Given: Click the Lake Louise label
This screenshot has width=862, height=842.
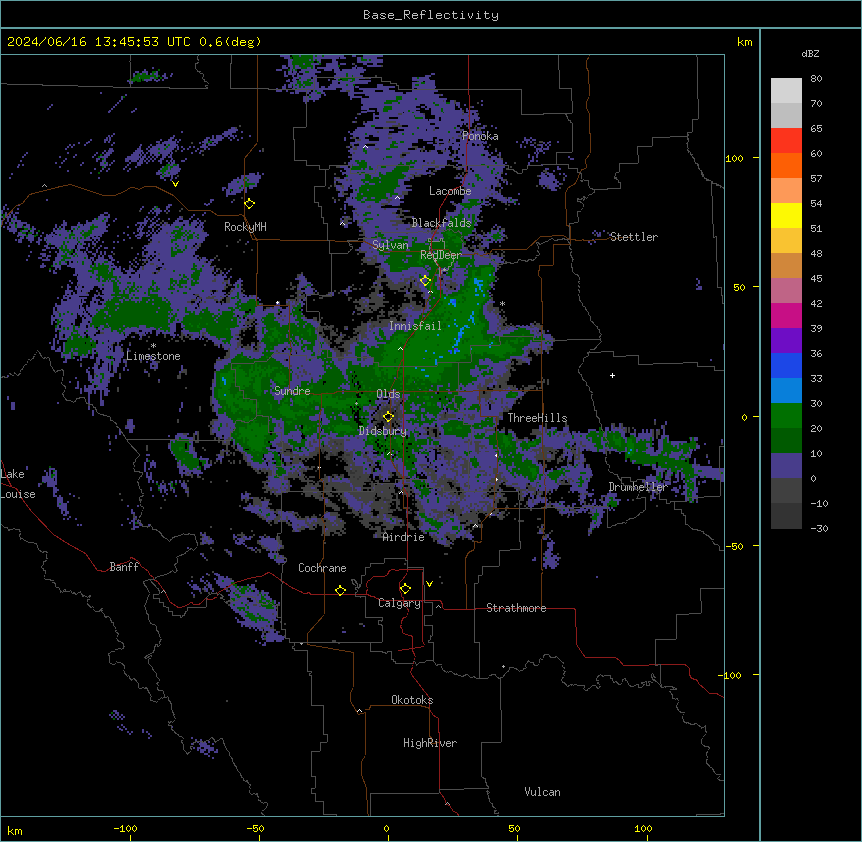Looking at the screenshot, I should pos(18,484).
